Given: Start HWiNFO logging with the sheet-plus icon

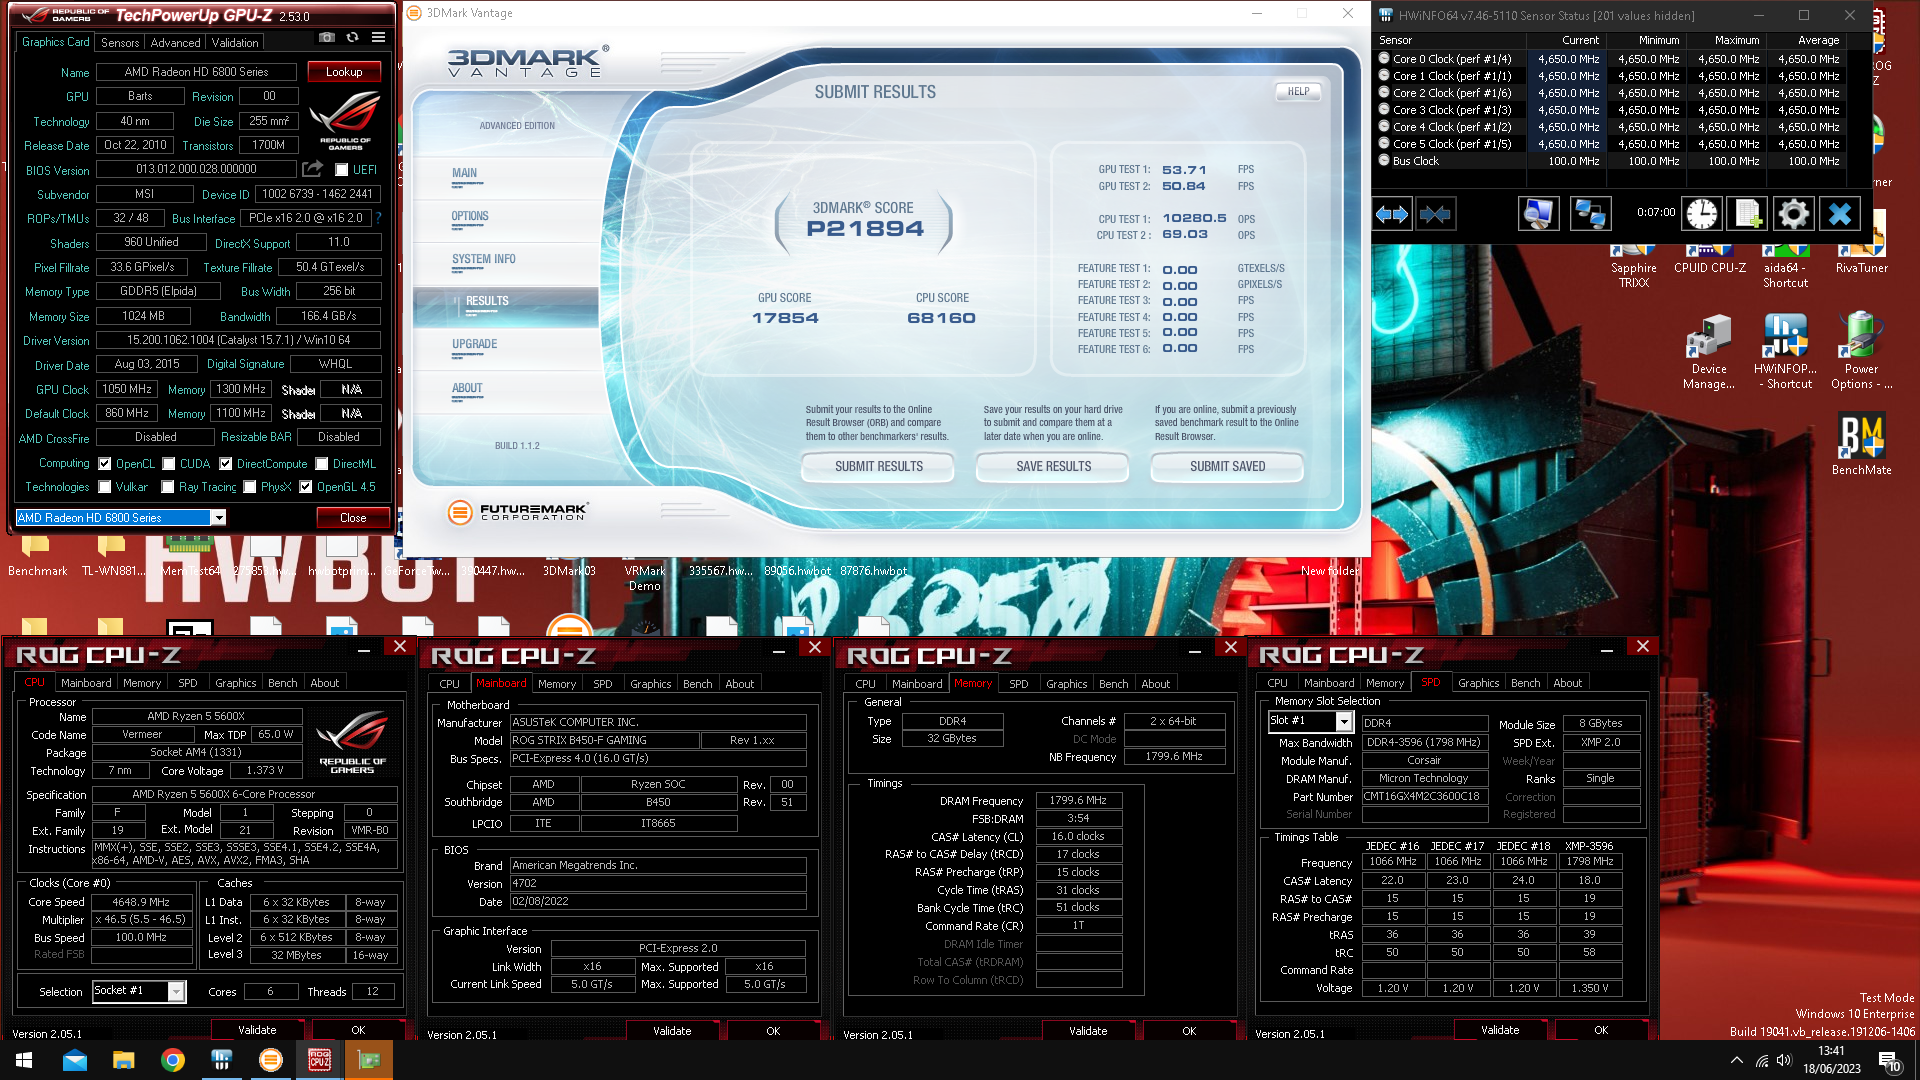Looking at the screenshot, I should click(x=1747, y=214).
